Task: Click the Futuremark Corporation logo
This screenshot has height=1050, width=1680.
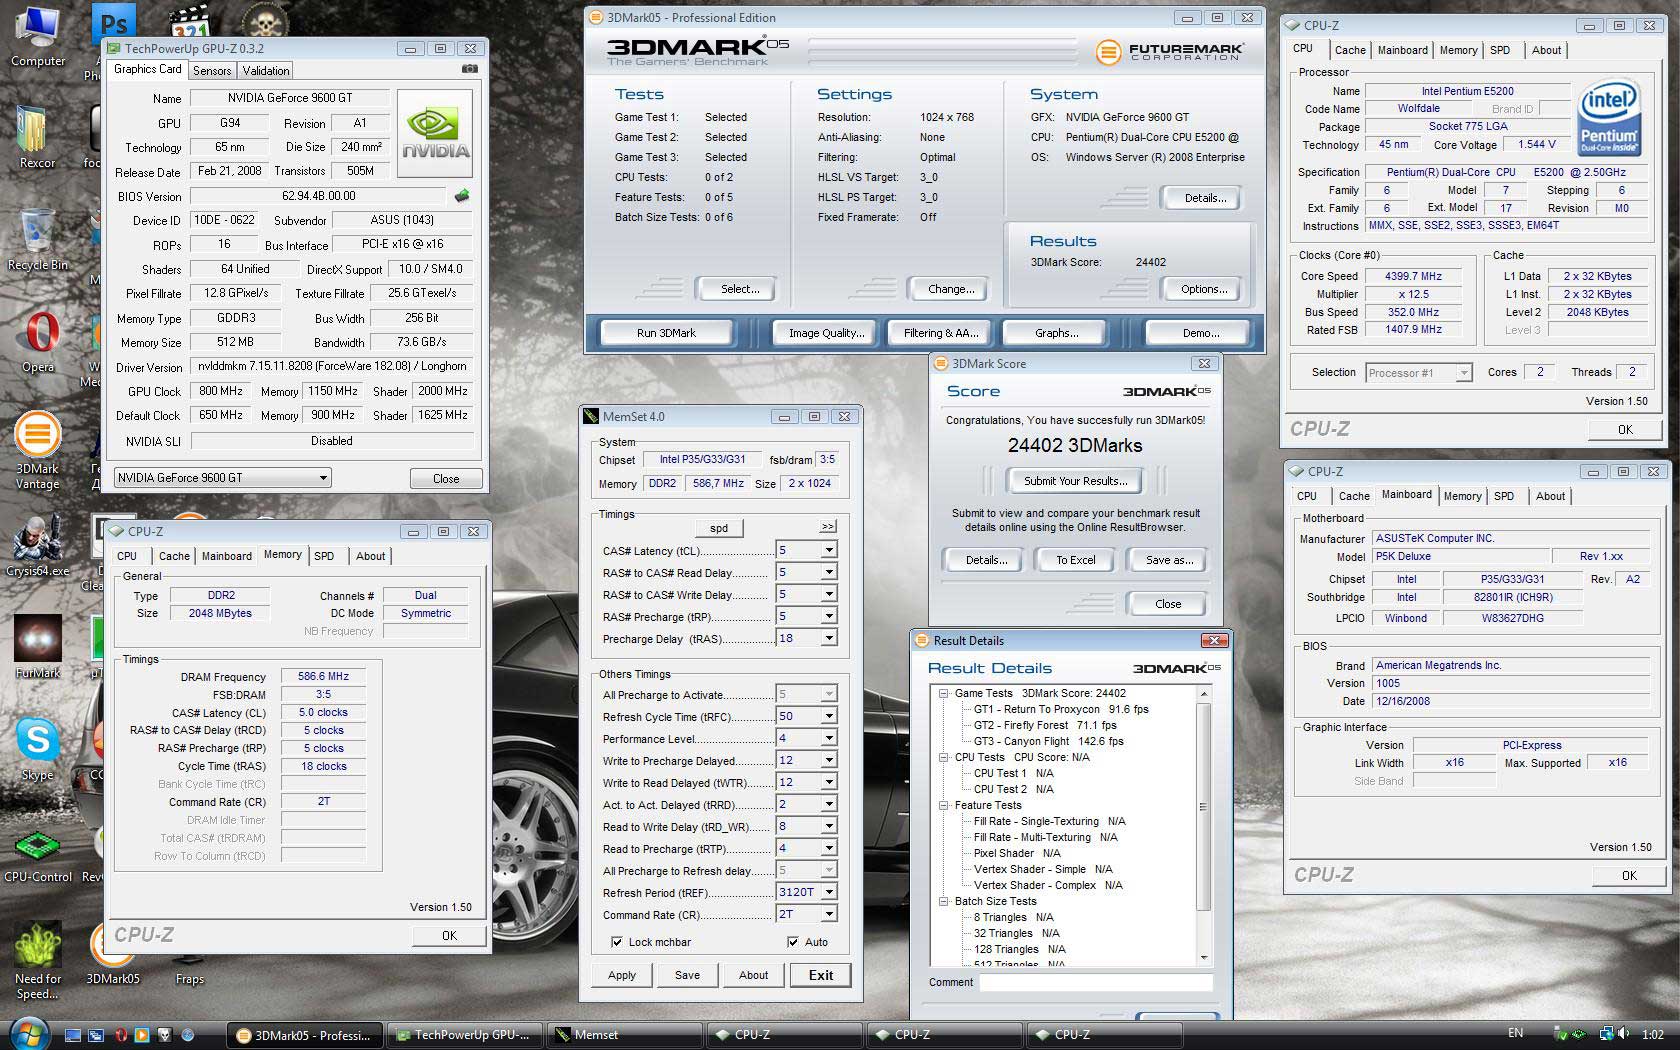Action: [x=1168, y=52]
